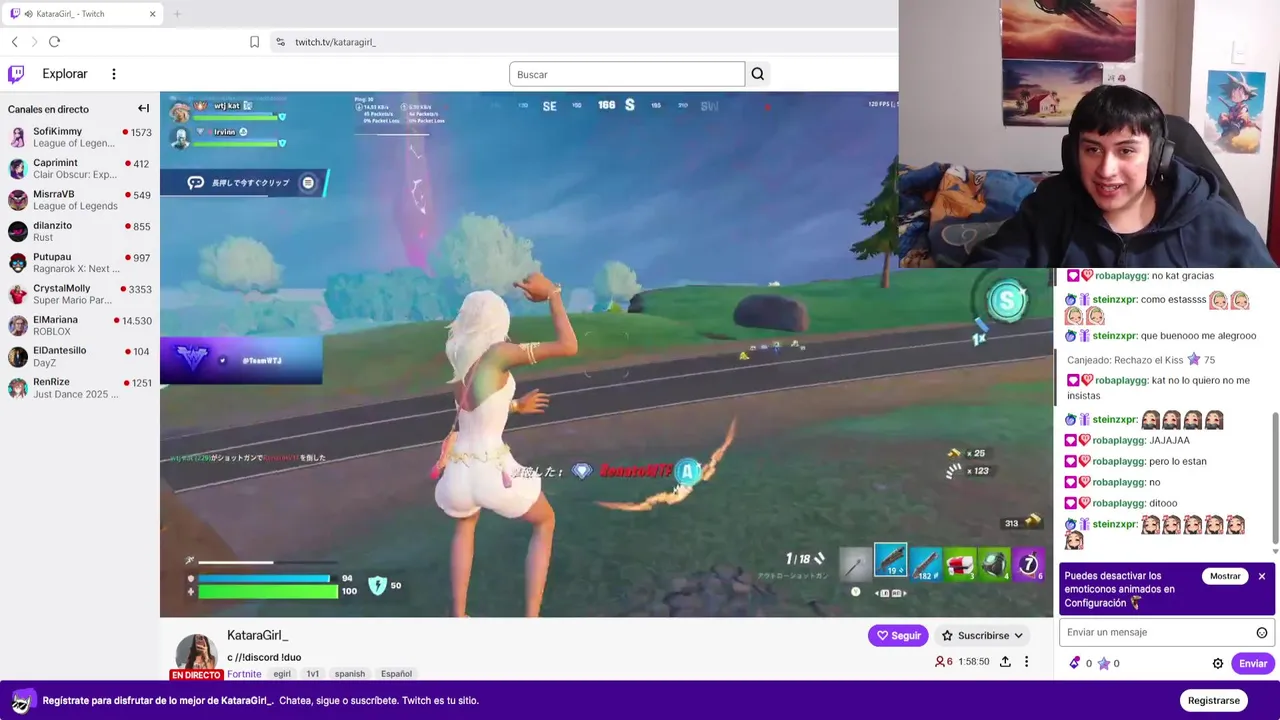Click RenRize channel avatar in sidebar

click(18, 388)
